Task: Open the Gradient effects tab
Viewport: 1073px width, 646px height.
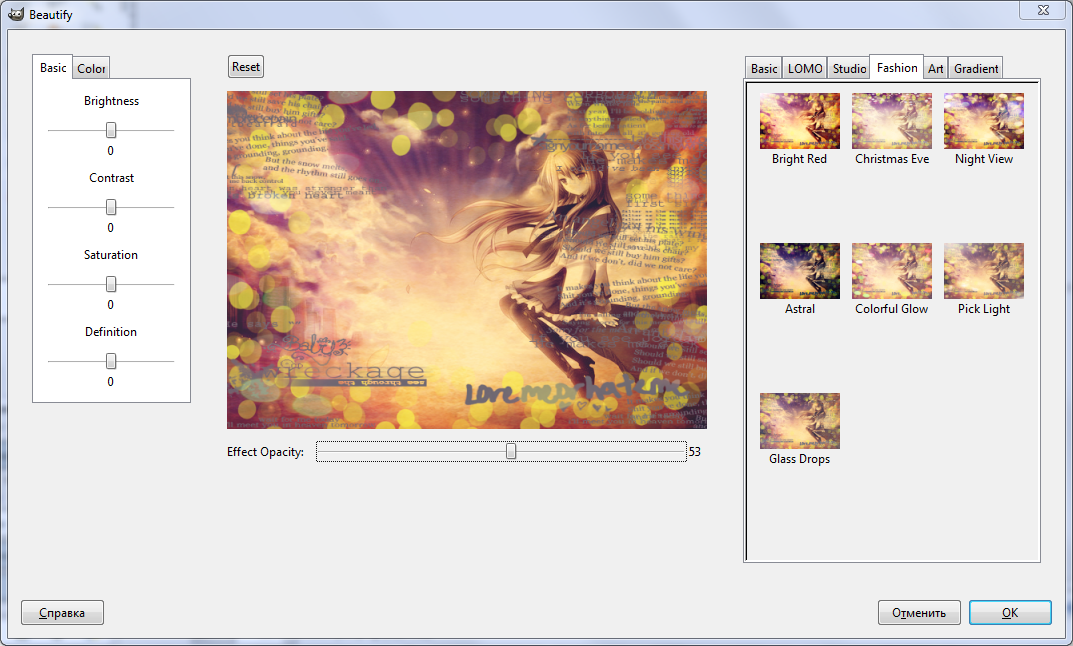Action: [x=976, y=68]
